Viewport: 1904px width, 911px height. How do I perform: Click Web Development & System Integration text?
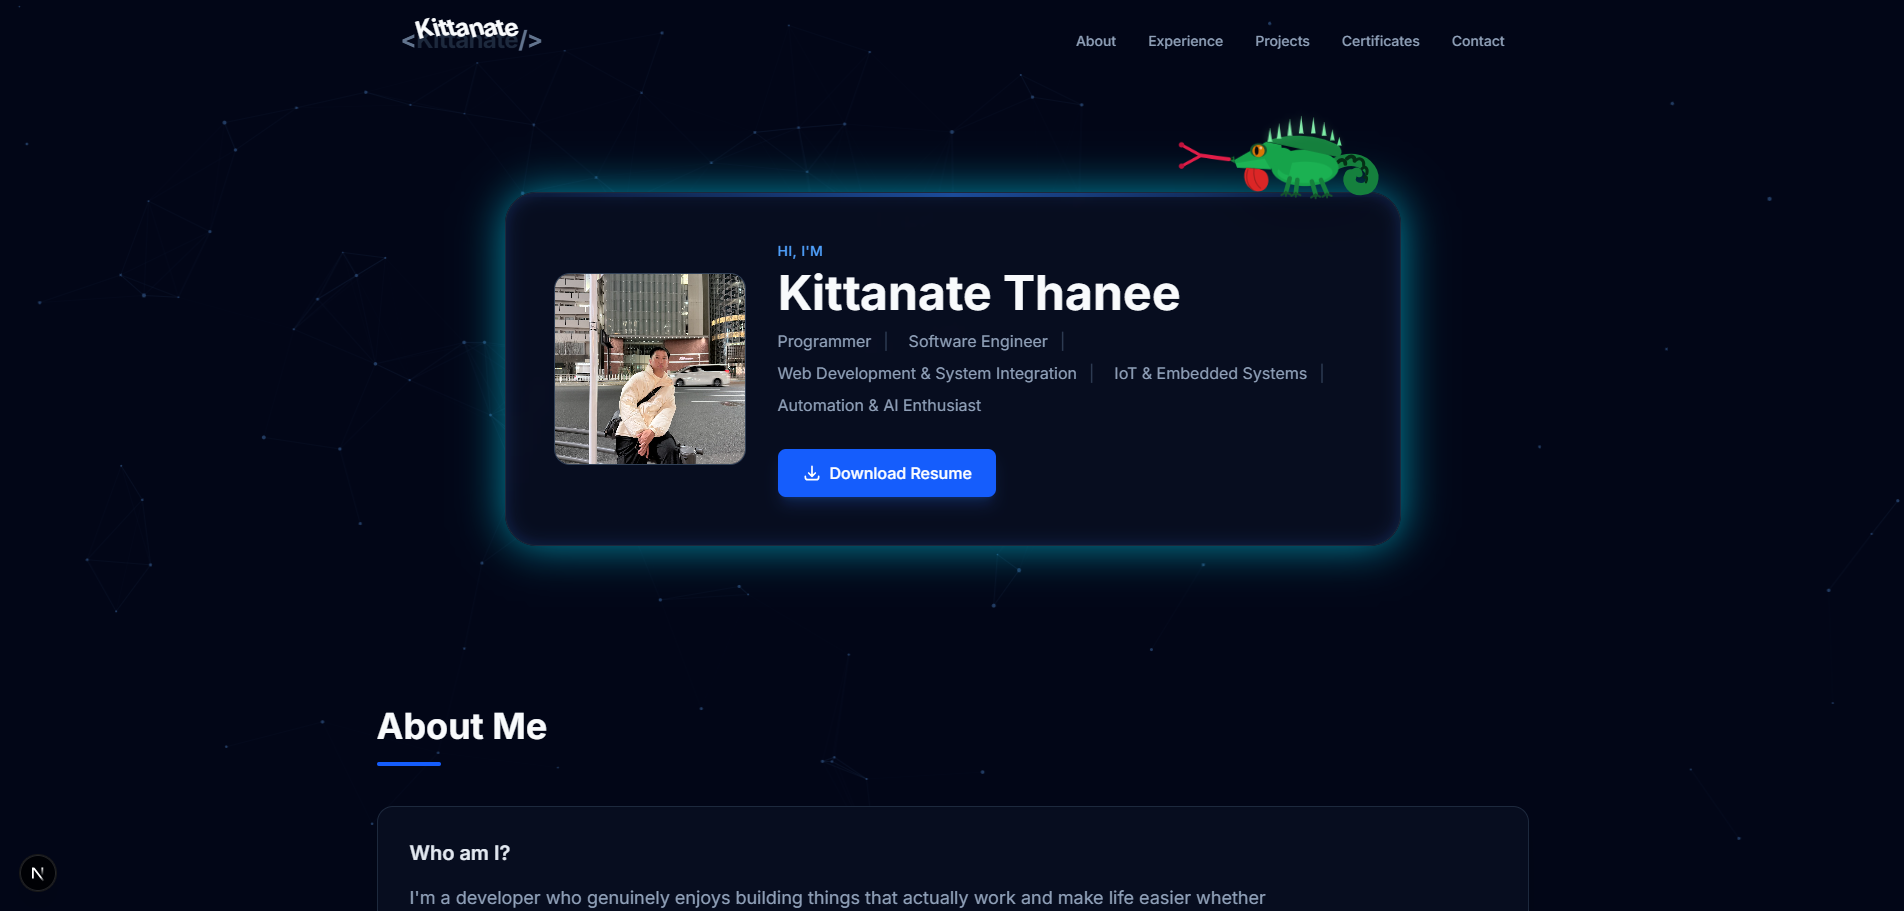[927, 373]
